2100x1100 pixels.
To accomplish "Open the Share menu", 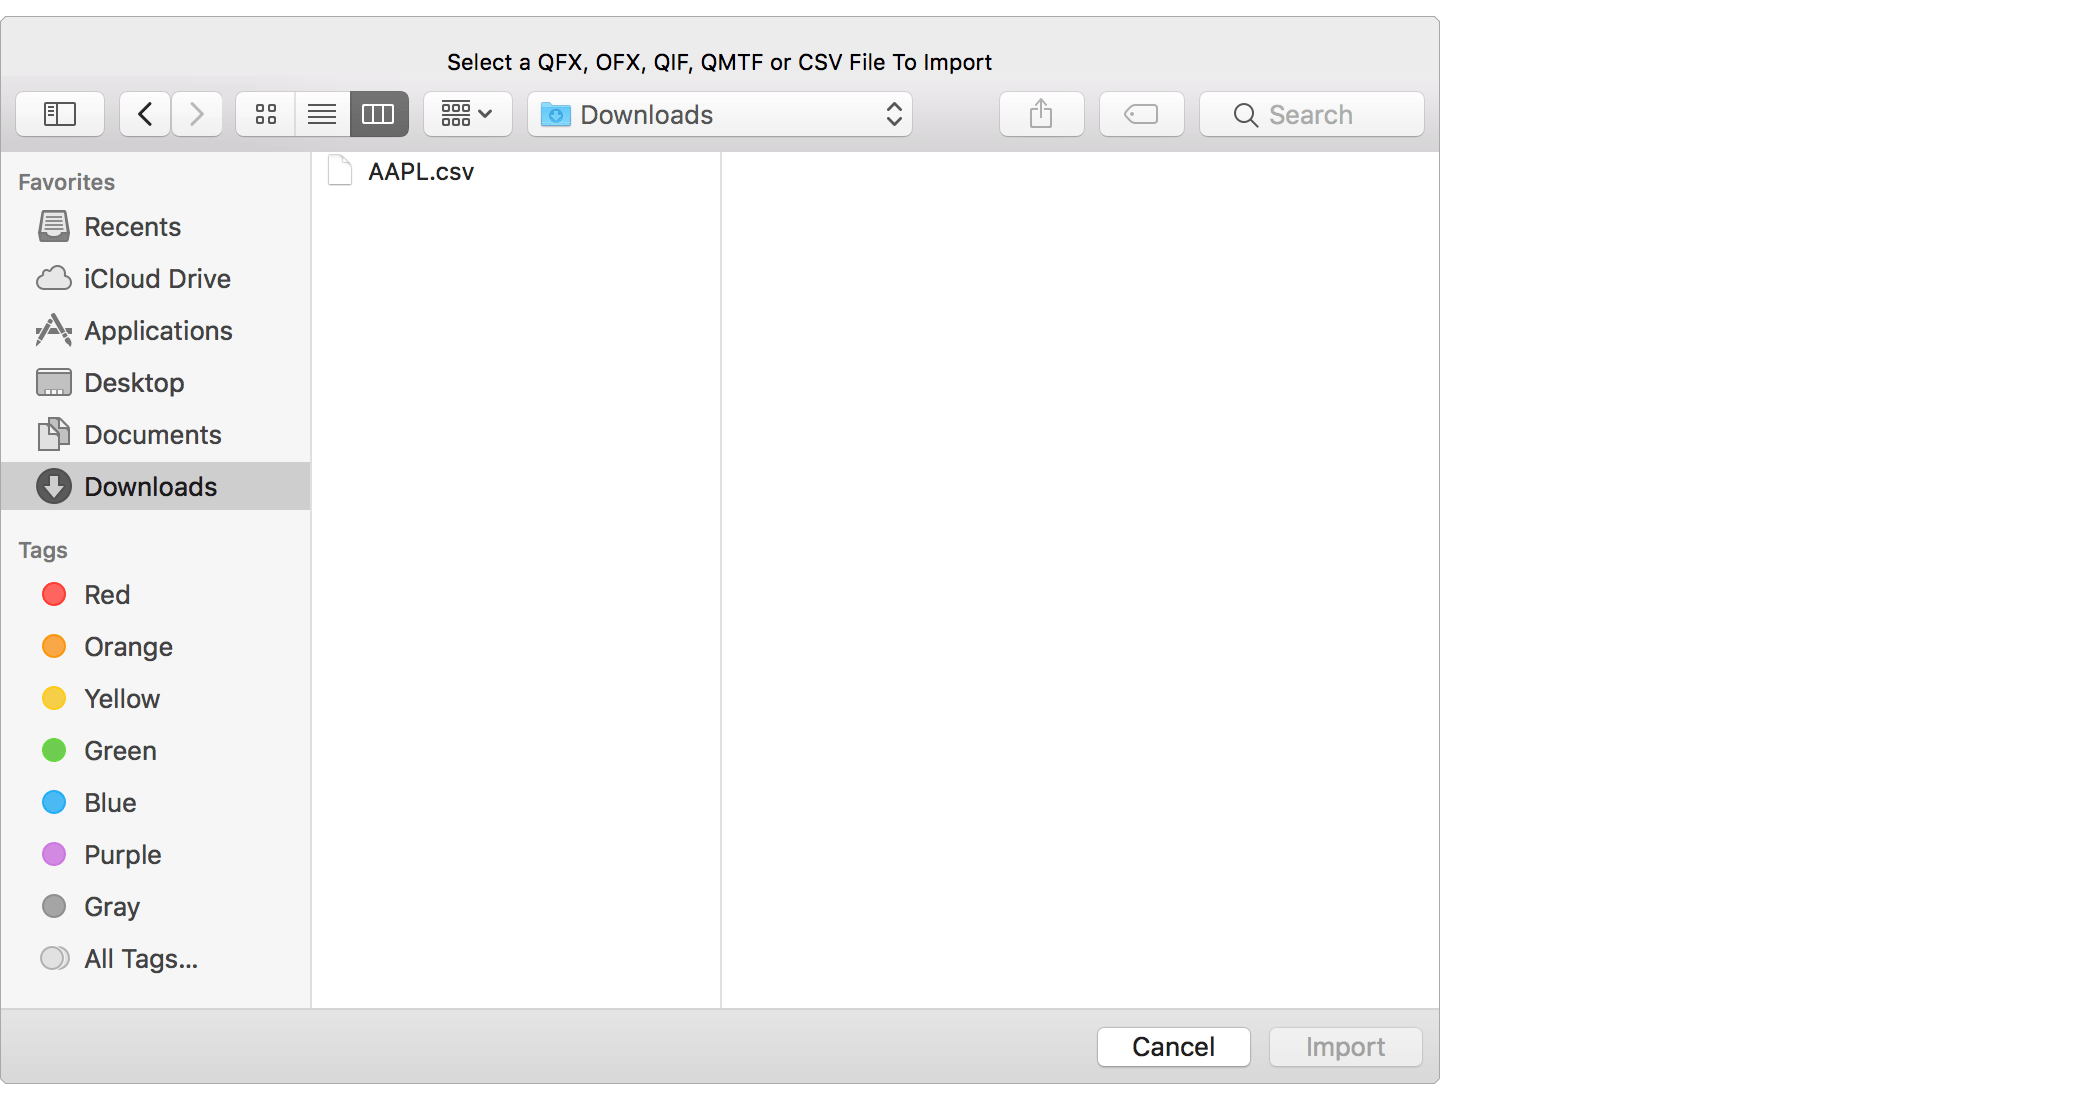I will coord(1041,114).
